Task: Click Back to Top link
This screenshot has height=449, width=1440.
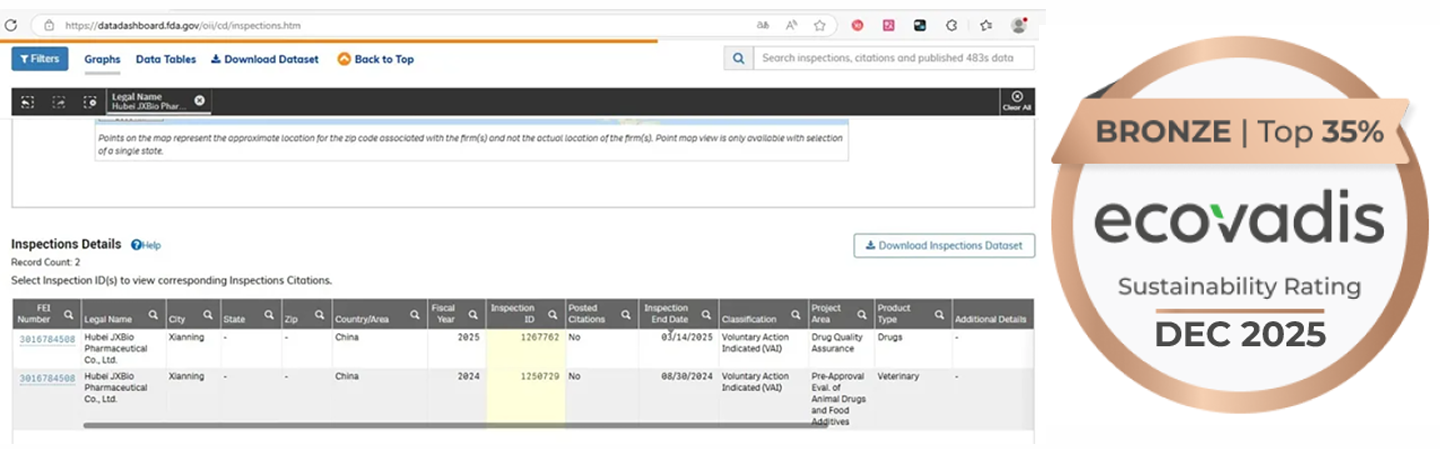Action: pos(376,59)
